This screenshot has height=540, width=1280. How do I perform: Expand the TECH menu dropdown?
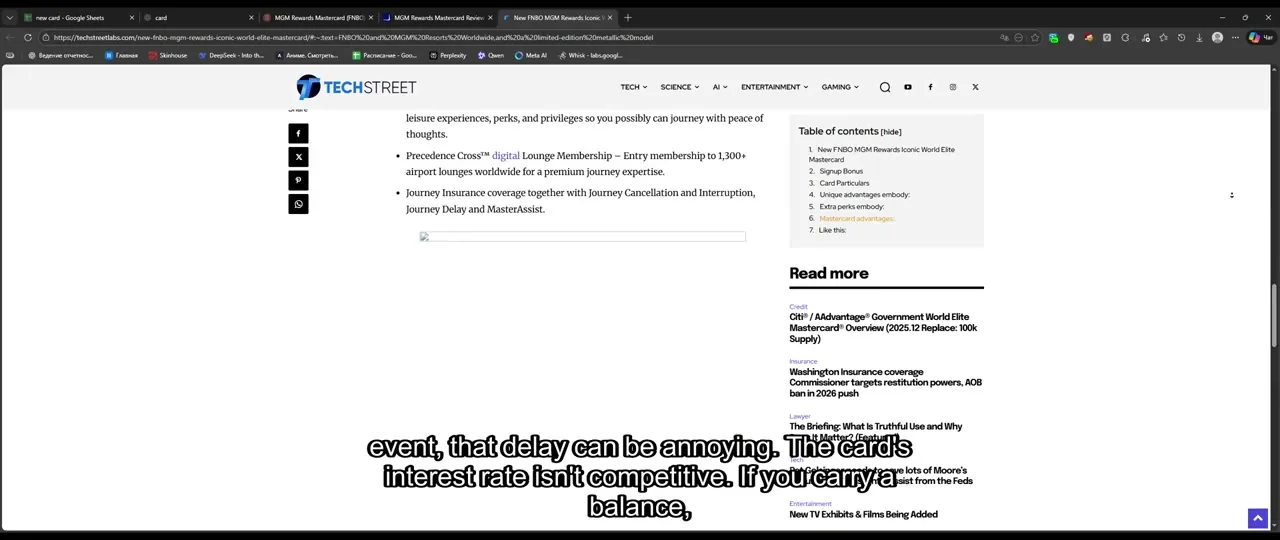[x=633, y=87]
